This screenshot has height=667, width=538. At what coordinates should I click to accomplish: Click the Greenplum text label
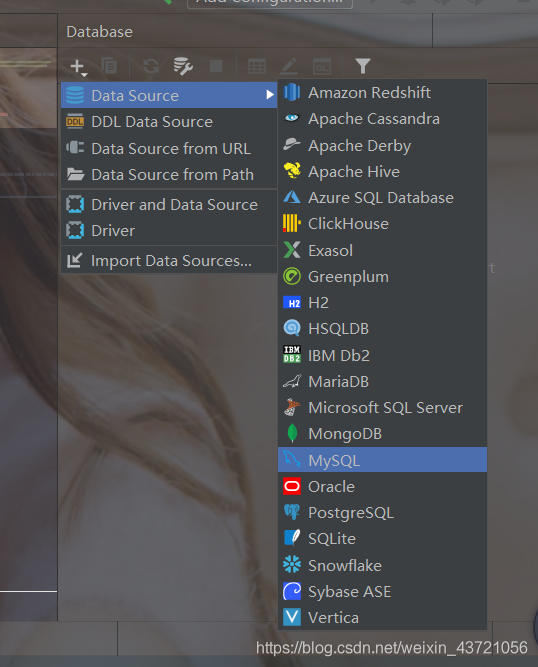point(348,277)
